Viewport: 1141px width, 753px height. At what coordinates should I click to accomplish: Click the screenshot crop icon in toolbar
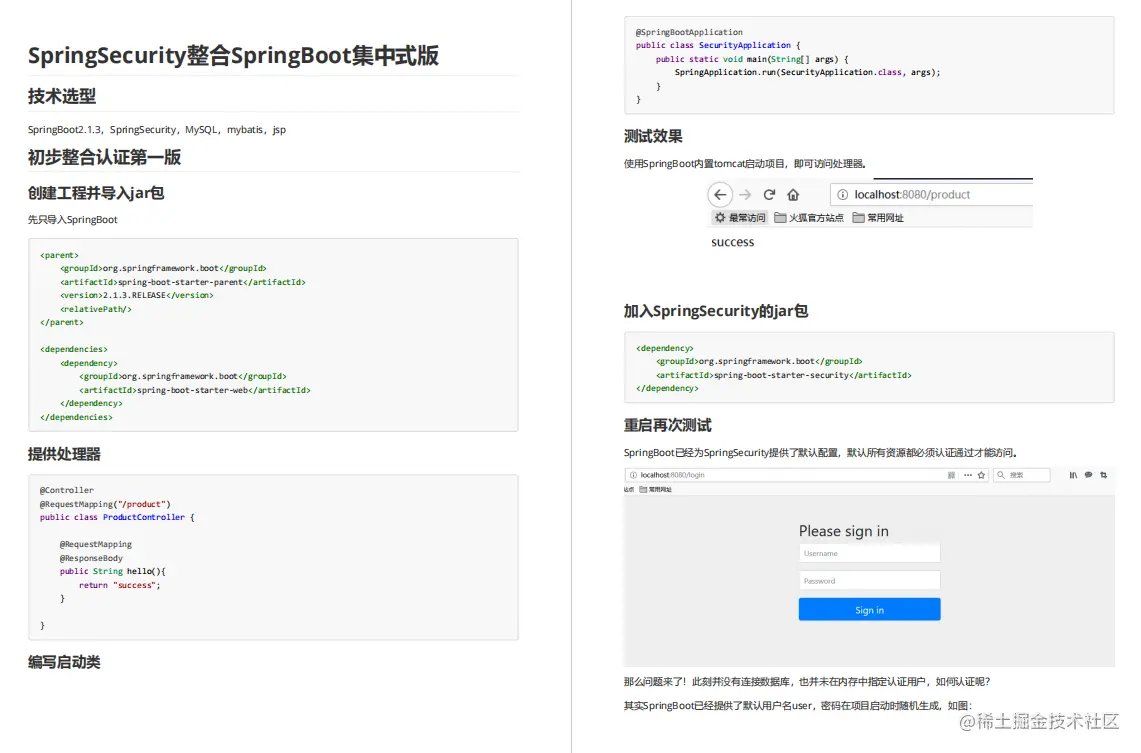pyautogui.click(x=1103, y=475)
